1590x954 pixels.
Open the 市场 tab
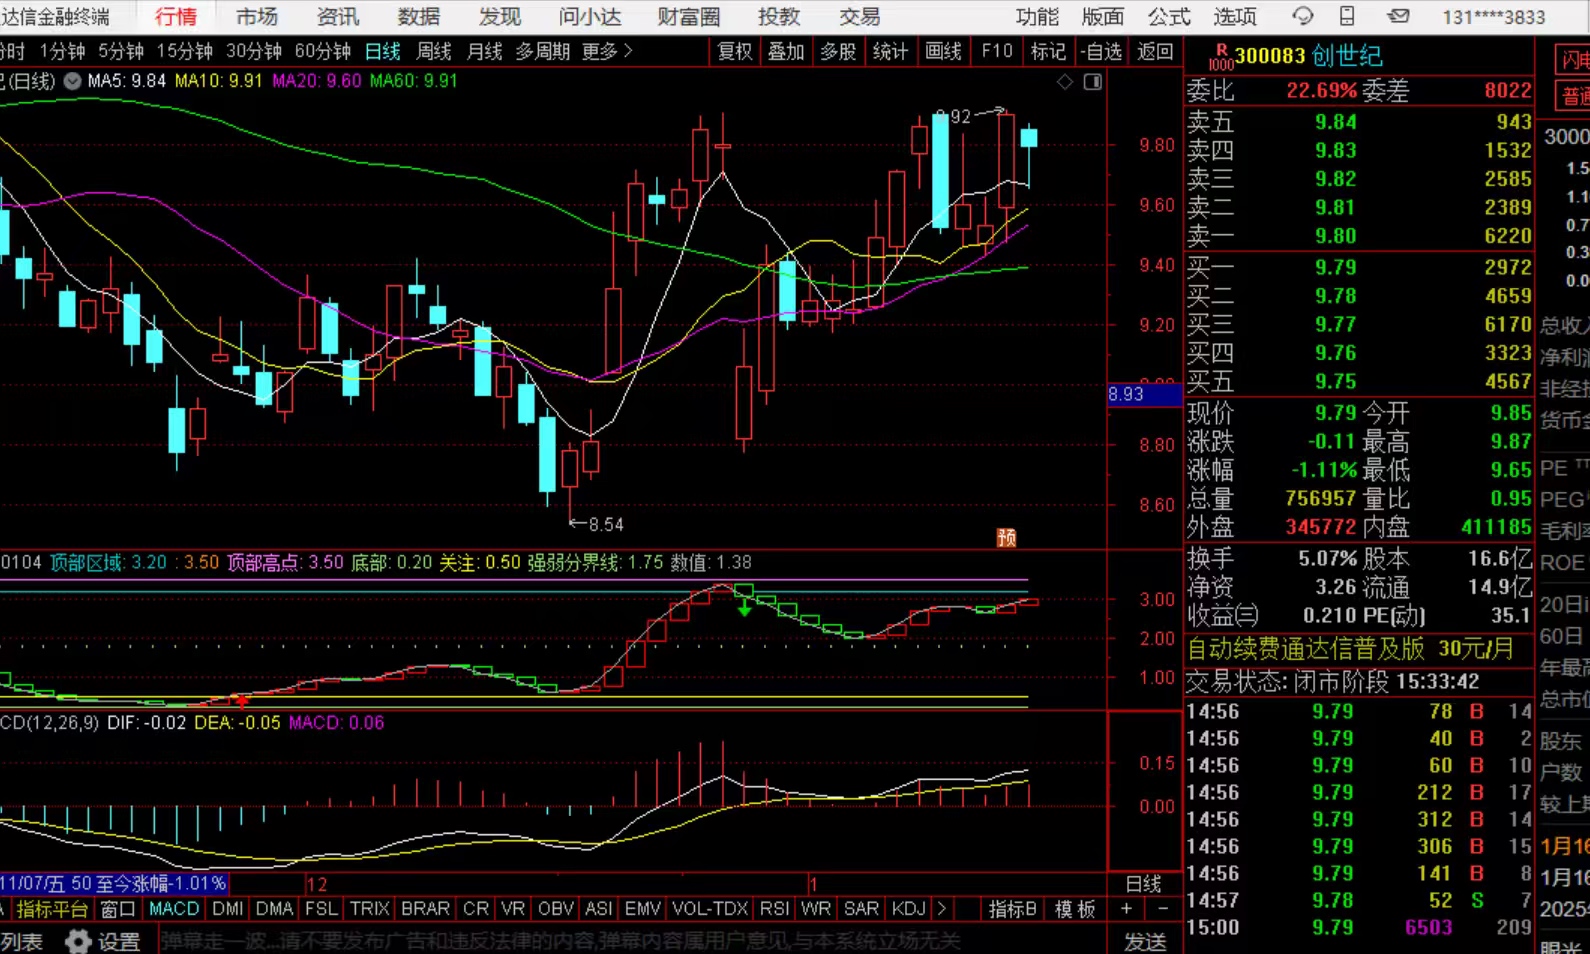coord(257,16)
